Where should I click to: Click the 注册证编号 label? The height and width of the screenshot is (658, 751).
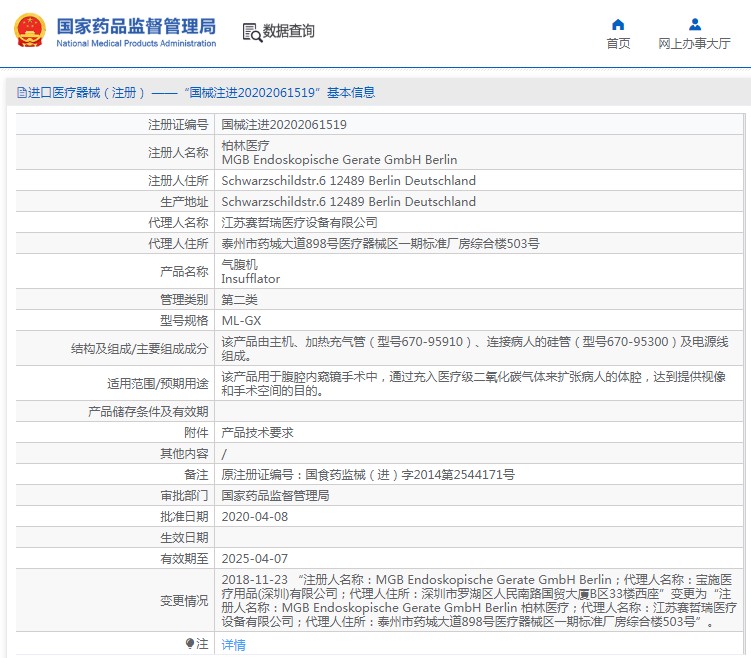tap(178, 125)
